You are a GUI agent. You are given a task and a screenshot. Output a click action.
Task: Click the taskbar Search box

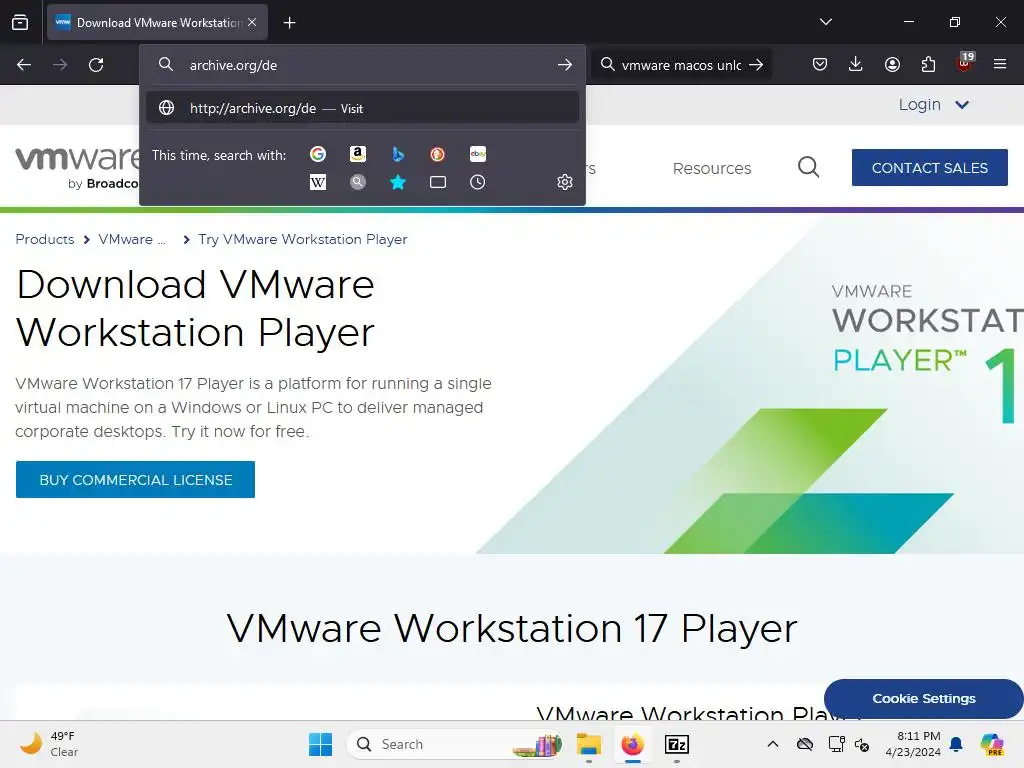[x=456, y=744]
